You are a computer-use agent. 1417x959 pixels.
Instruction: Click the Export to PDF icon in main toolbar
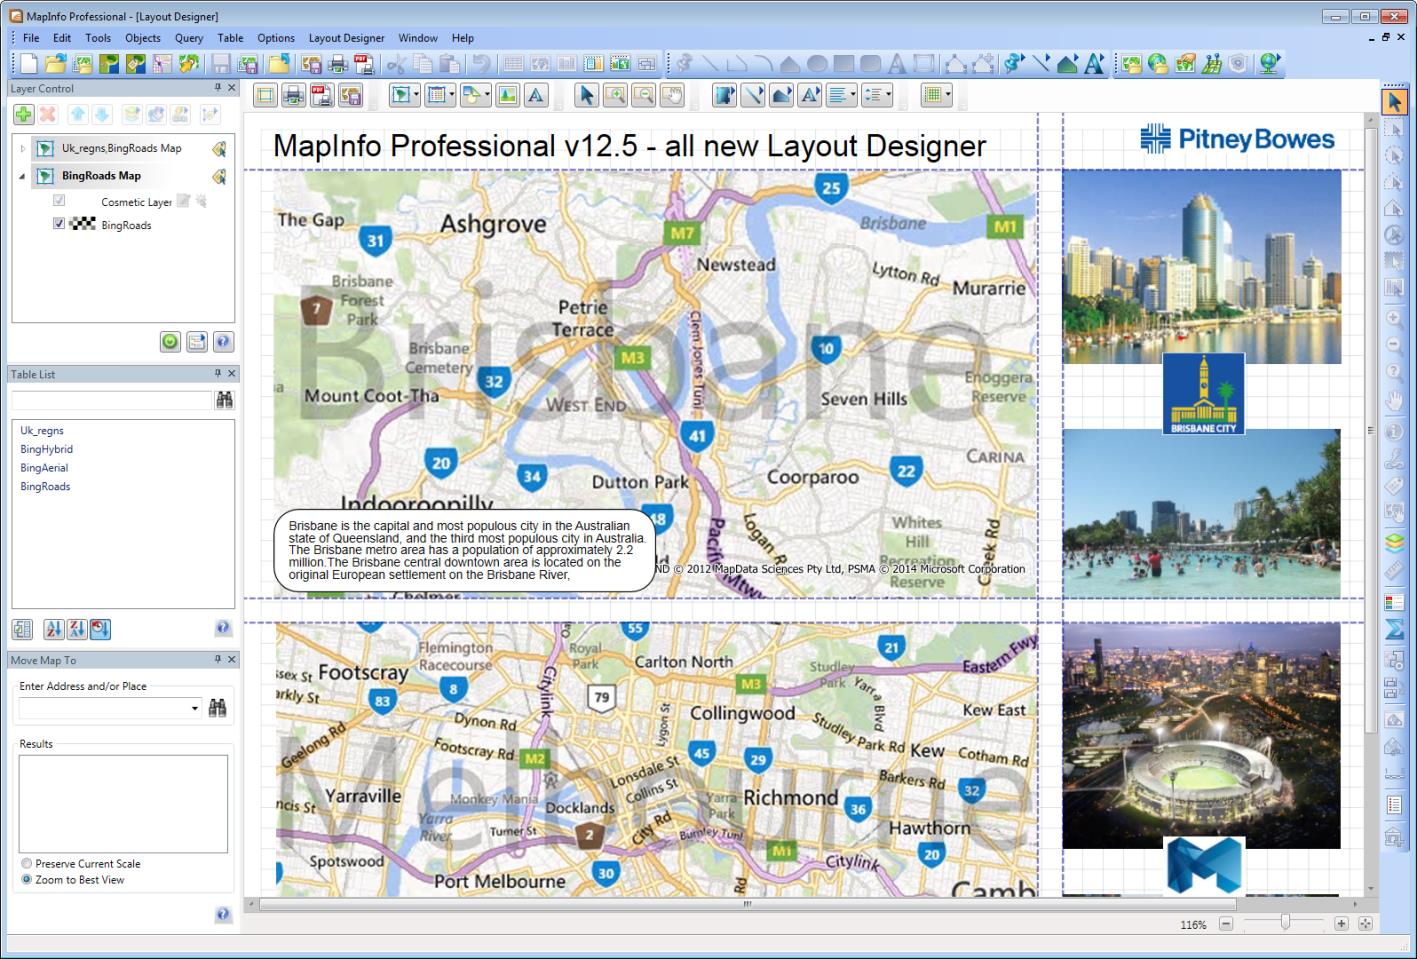click(x=364, y=64)
